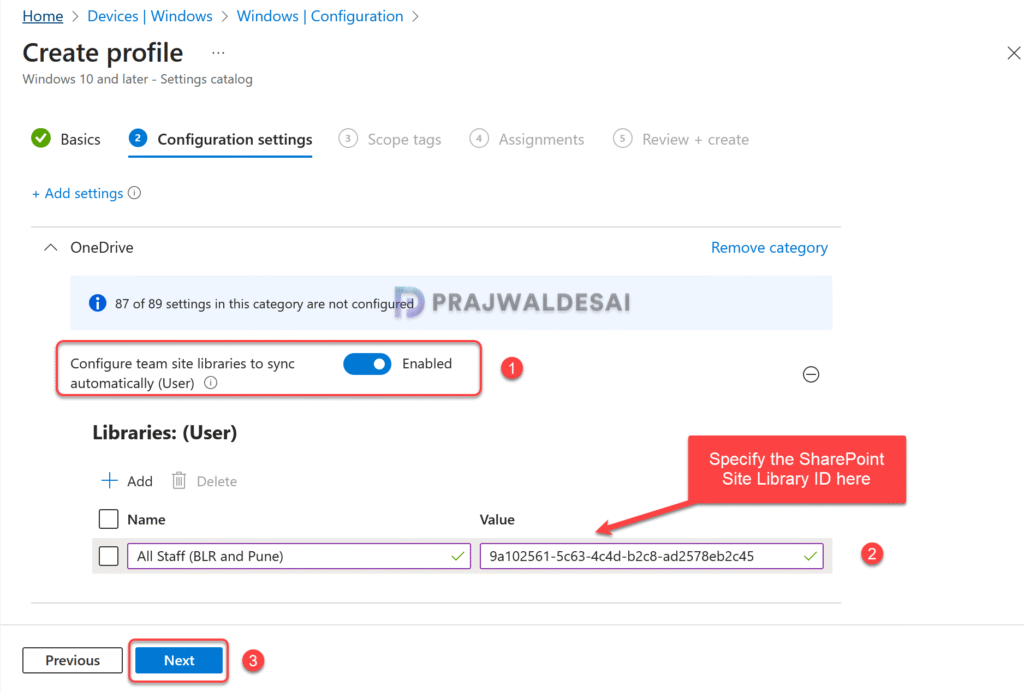Click the blue info icon in the settings banner

(97, 303)
